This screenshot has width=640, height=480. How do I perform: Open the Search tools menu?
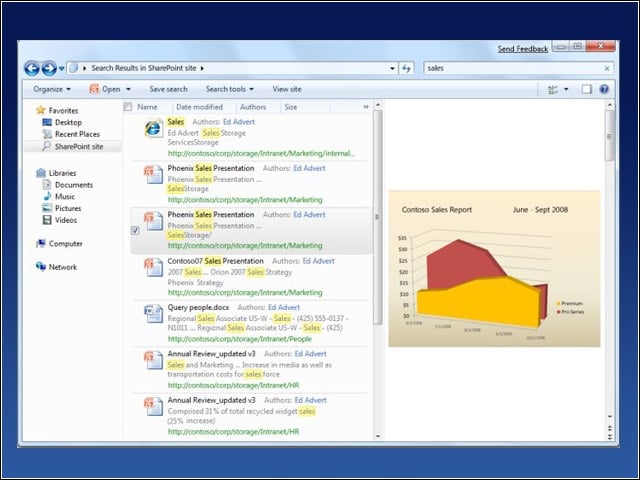tap(229, 89)
